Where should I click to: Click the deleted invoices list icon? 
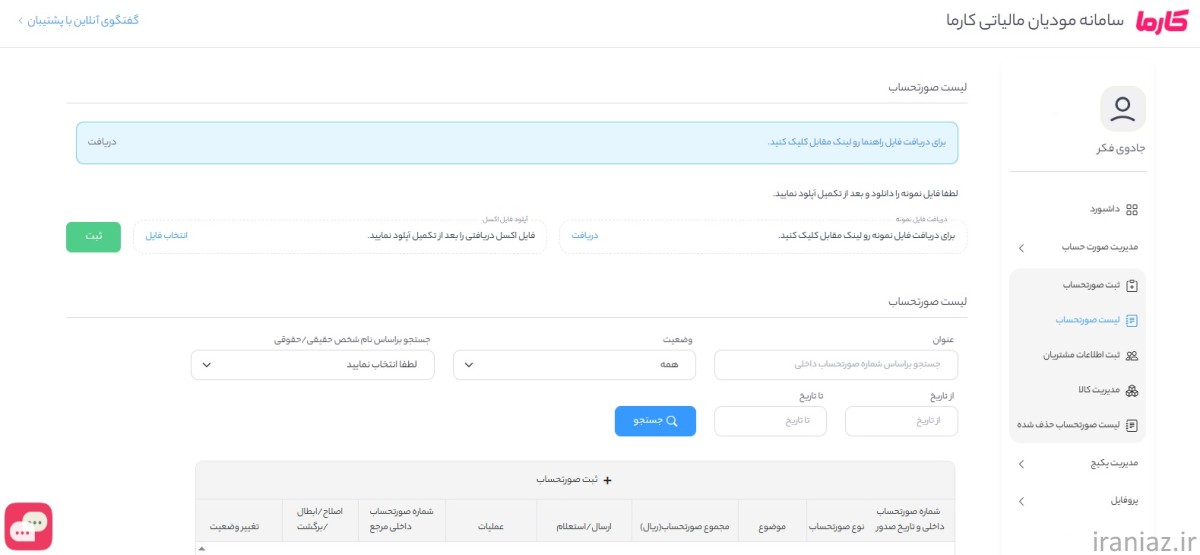point(1132,425)
